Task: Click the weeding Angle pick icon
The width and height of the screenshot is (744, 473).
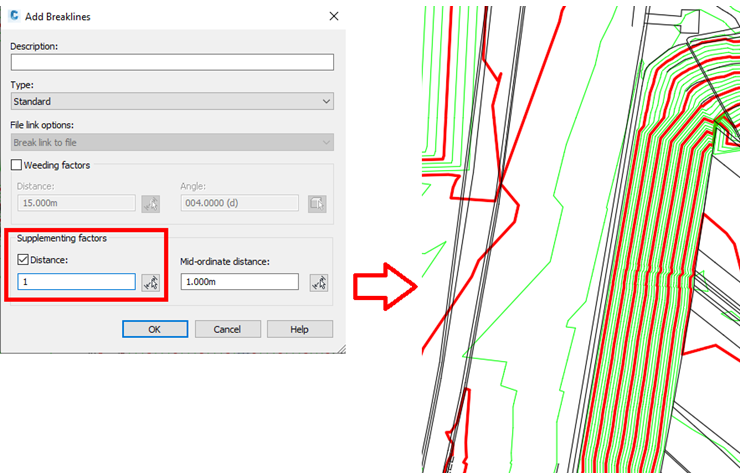Action: click(317, 204)
